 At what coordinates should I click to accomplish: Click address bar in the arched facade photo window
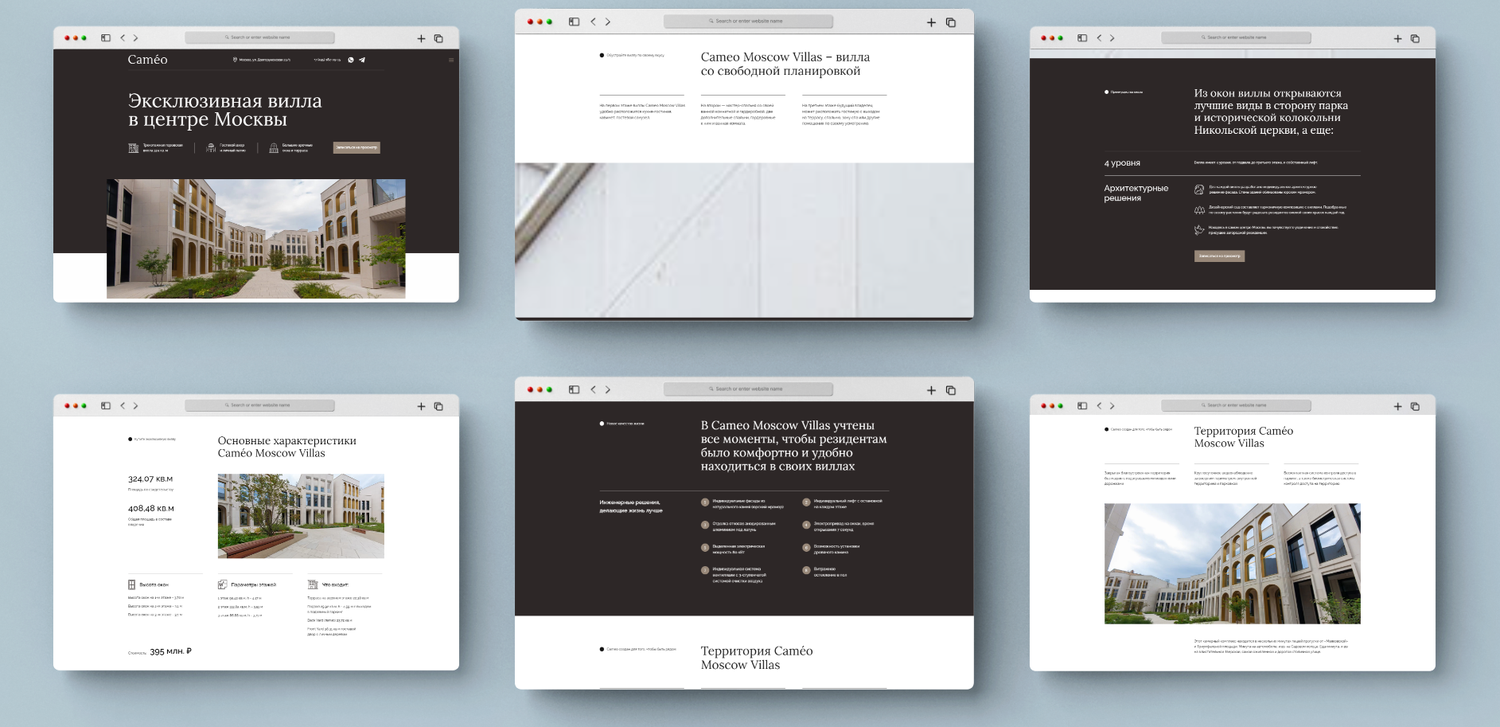[x=1236, y=406]
